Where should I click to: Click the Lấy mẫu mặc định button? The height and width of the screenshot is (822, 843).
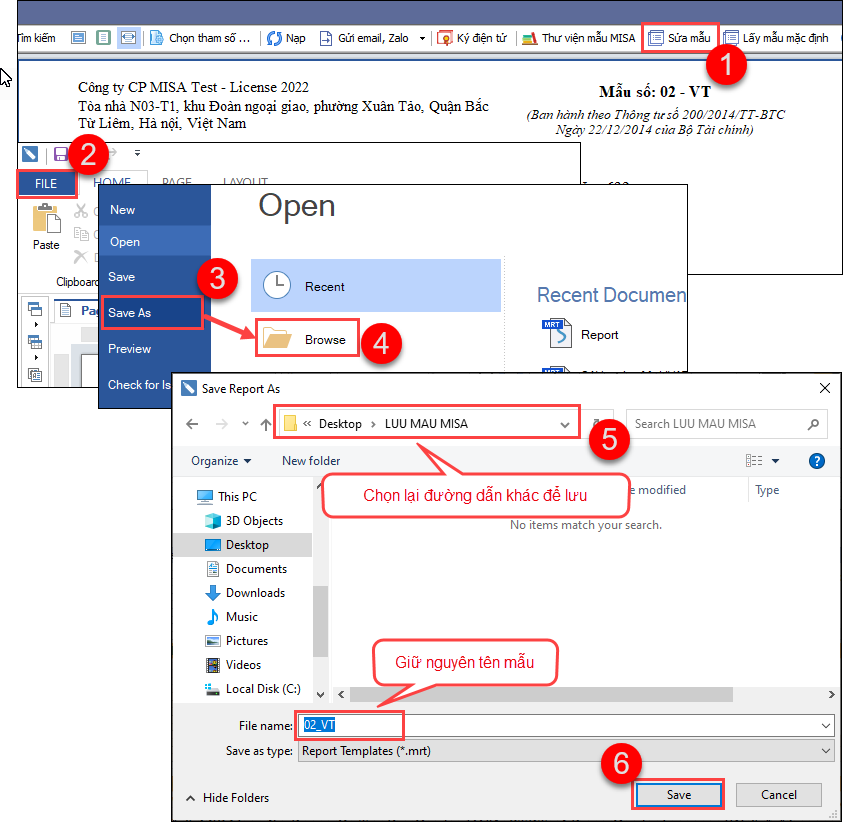(x=776, y=38)
